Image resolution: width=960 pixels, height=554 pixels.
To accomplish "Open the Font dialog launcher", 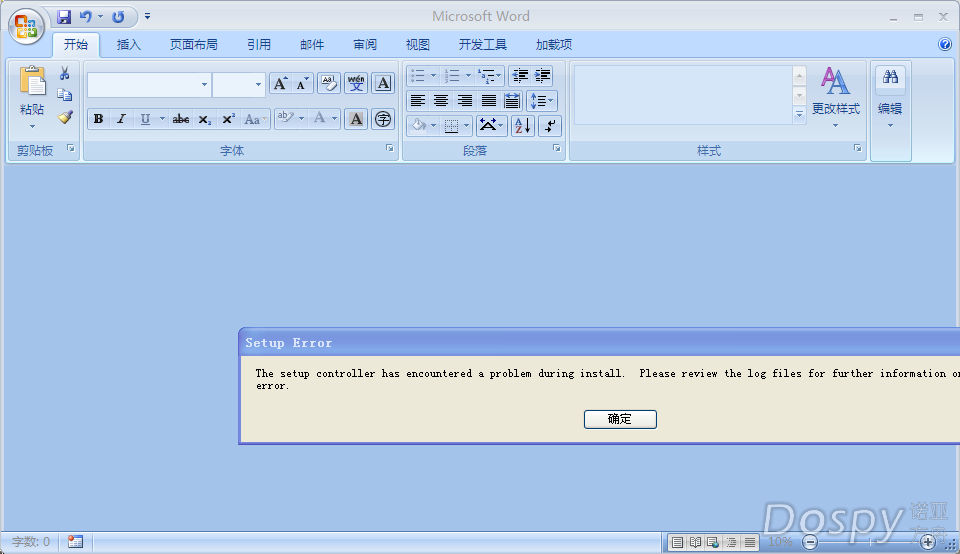I will click(x=390, y=148).
